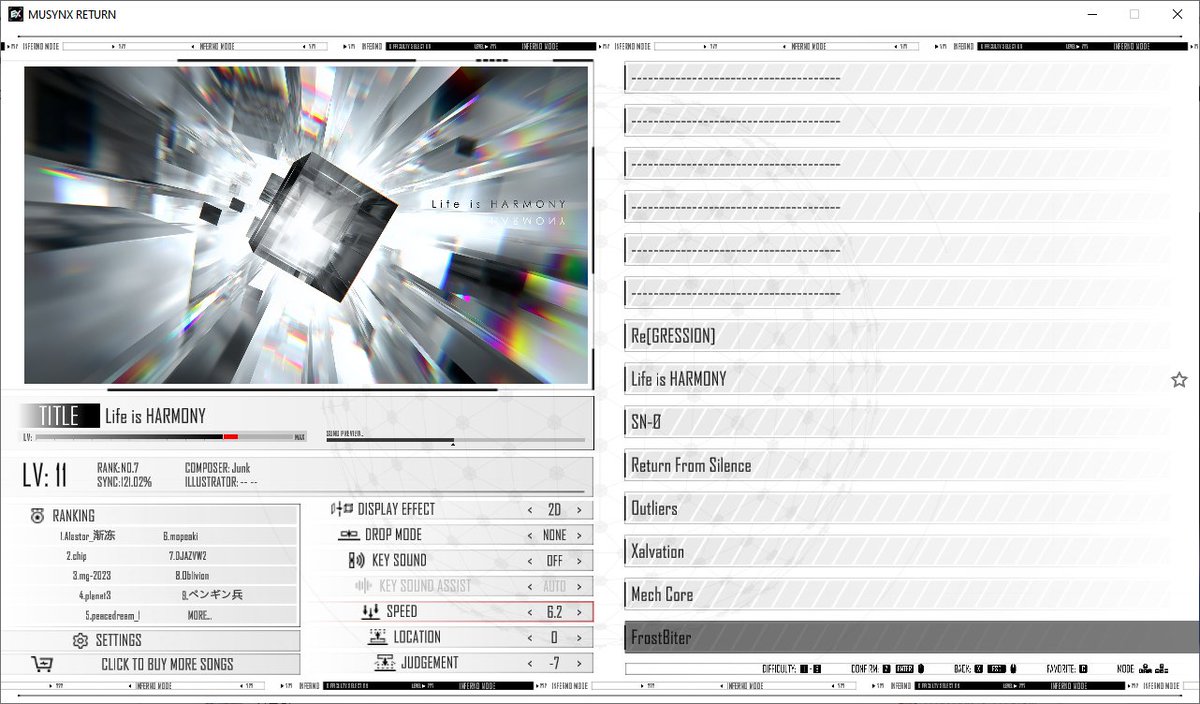
Task: Click ranking entry 4.planet3
Action: [x=95, y=596]
